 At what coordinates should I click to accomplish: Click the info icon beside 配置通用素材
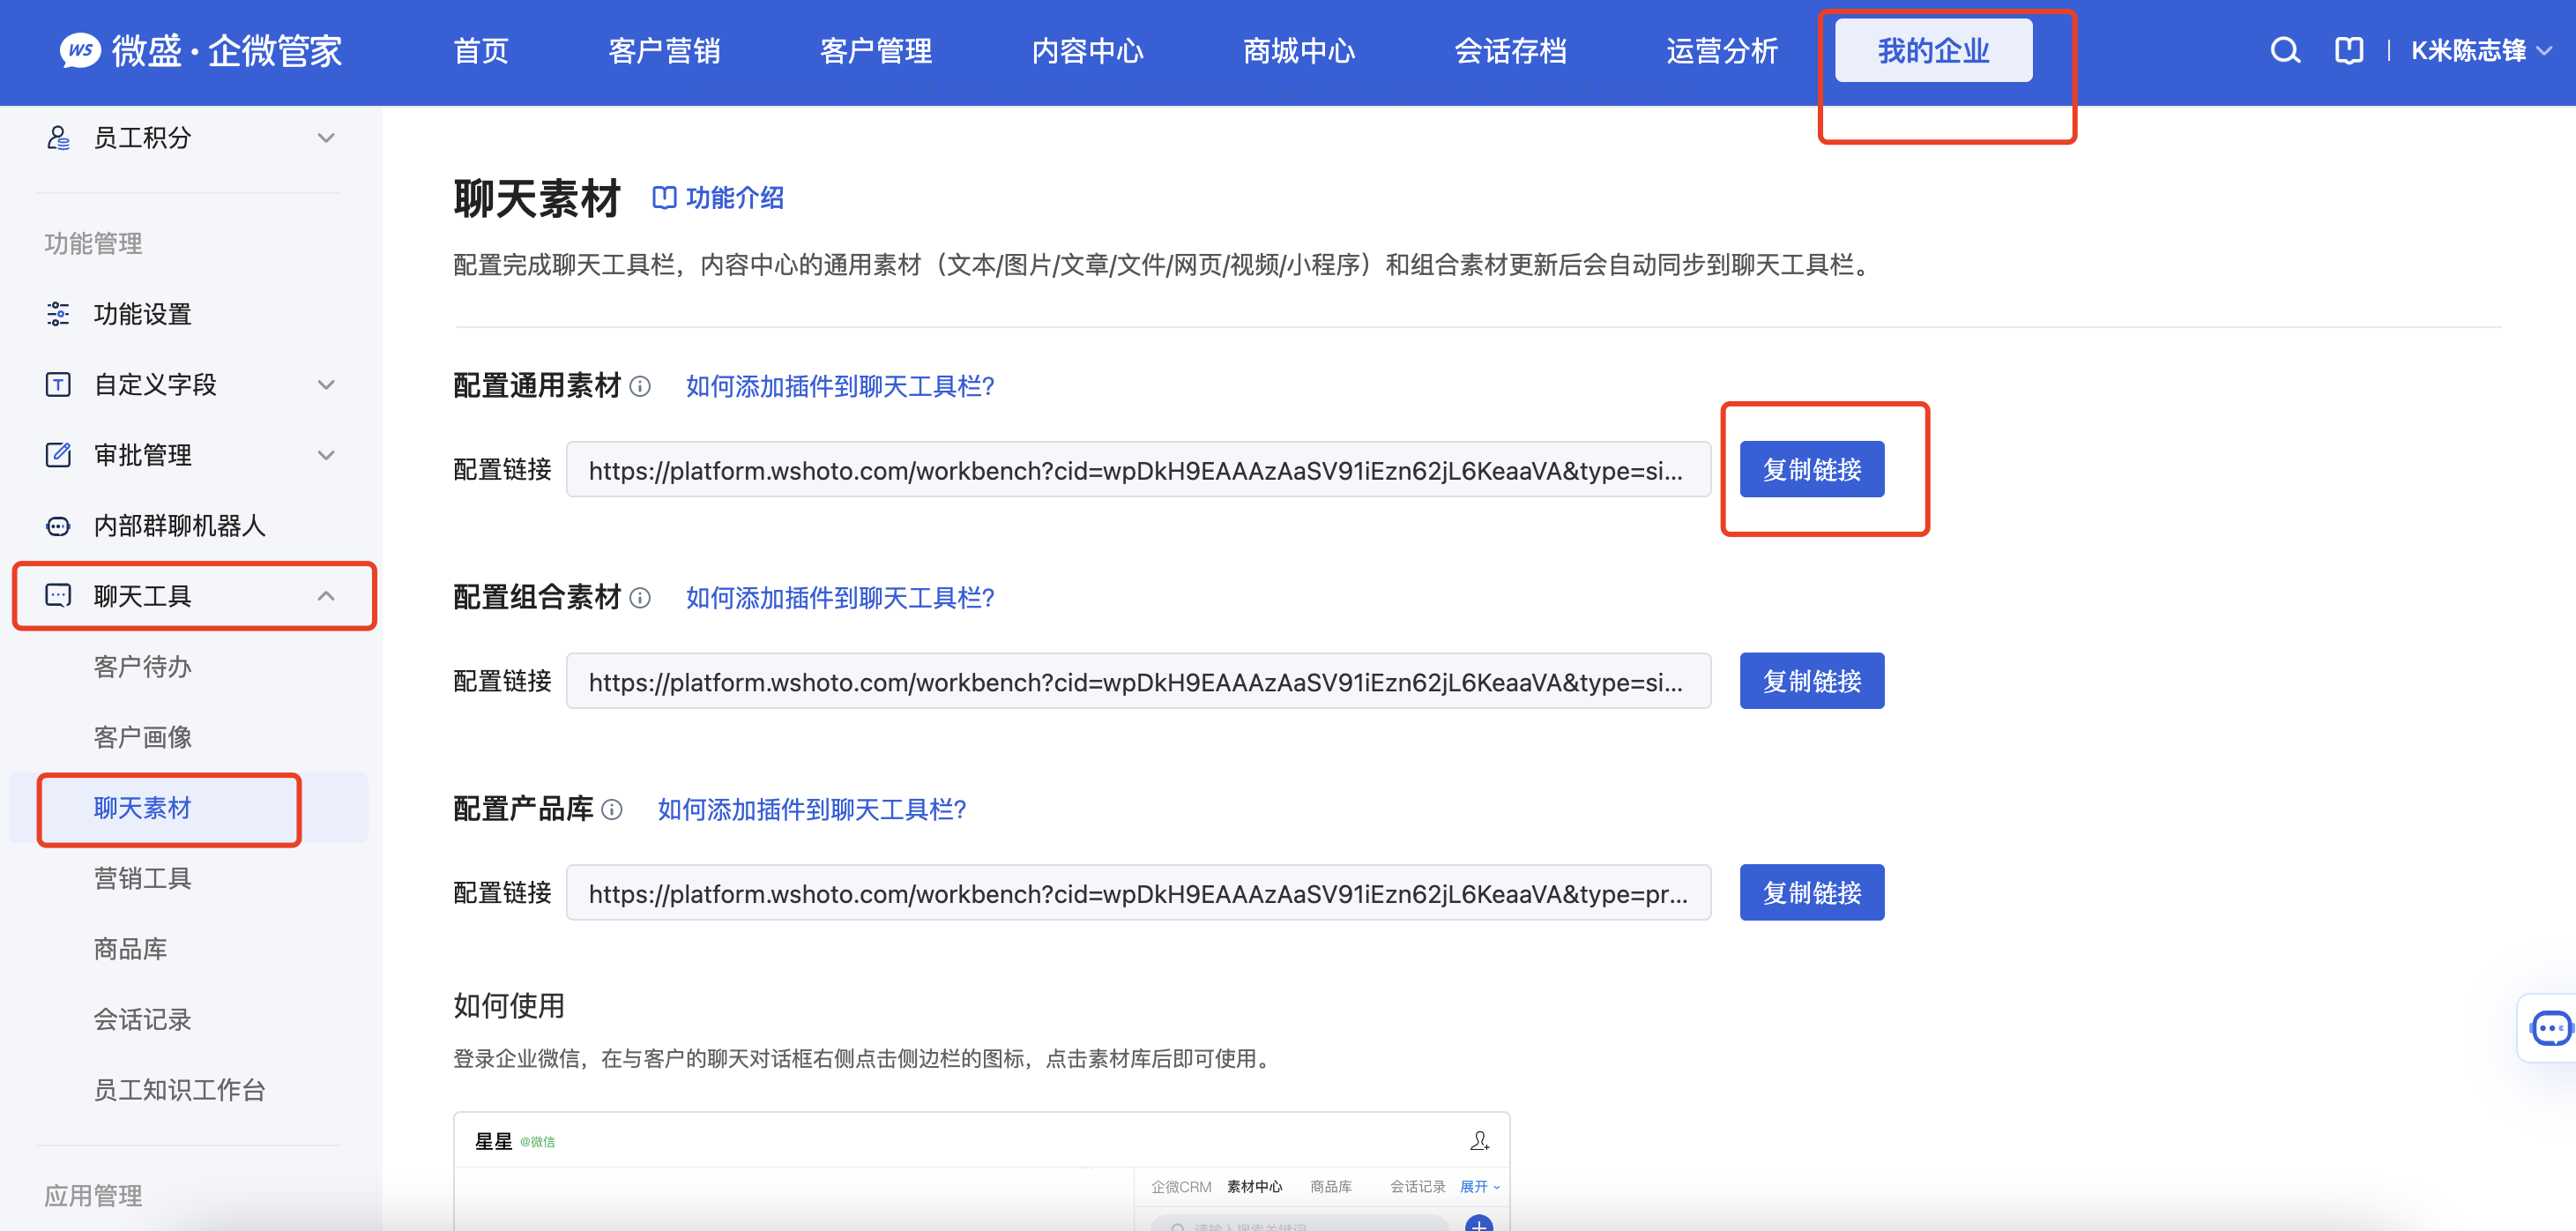pyautogui.click(x=640, y=386)
